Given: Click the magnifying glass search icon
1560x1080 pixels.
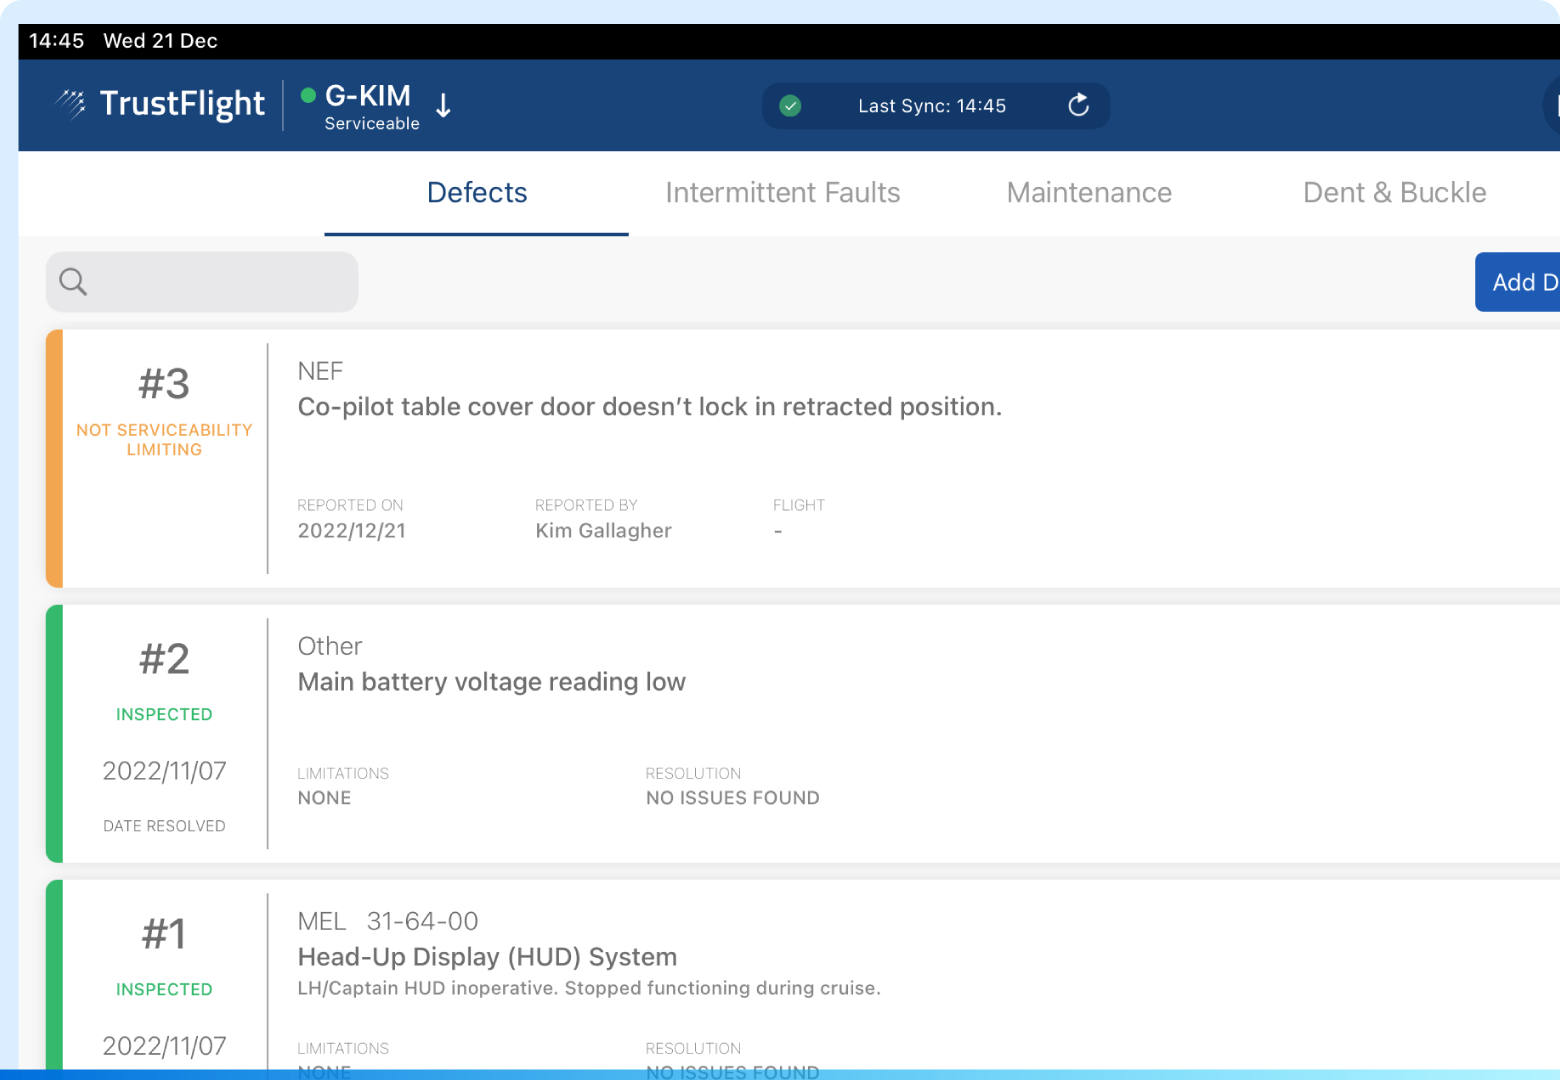Looking at the screenshot, I should pos(73,282).
